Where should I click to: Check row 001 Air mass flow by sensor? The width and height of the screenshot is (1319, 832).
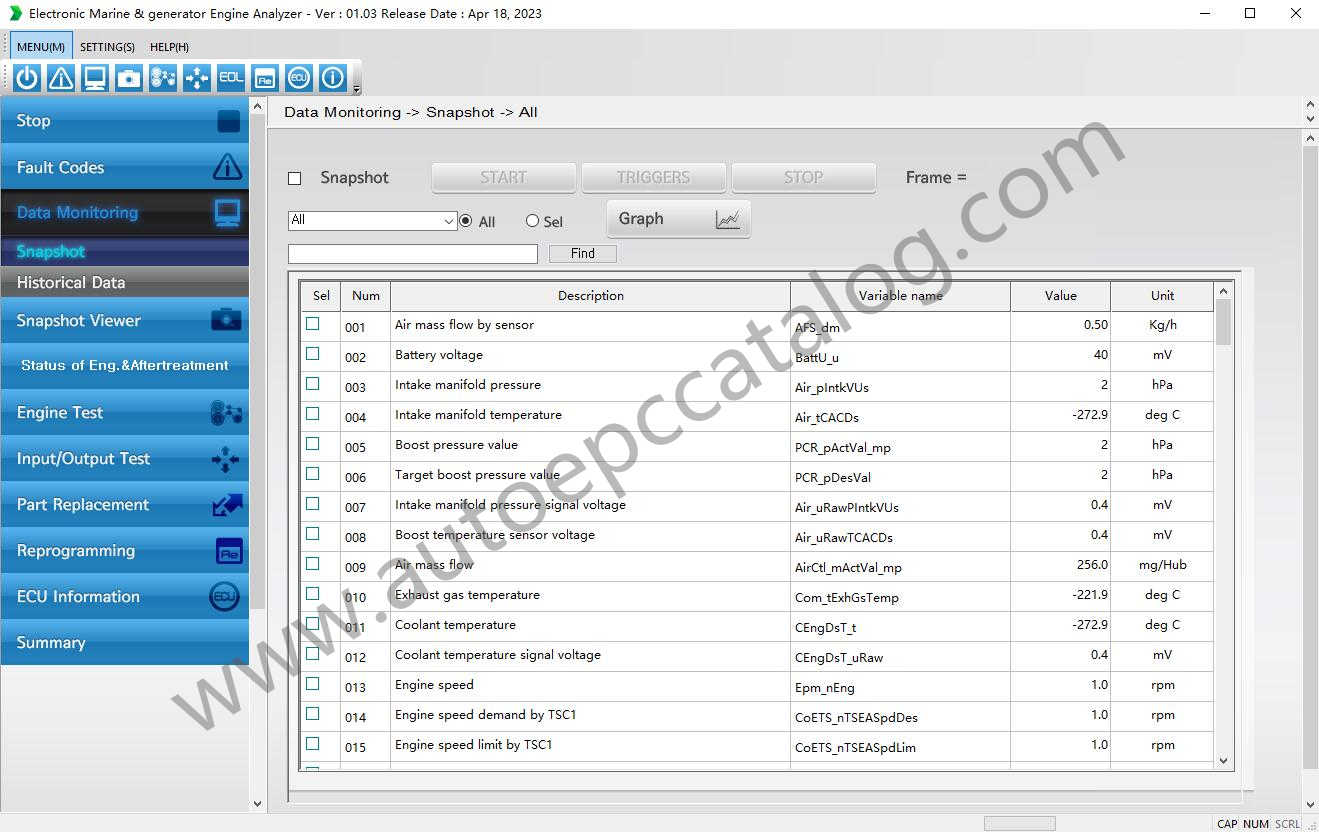(x=313, y=324)
